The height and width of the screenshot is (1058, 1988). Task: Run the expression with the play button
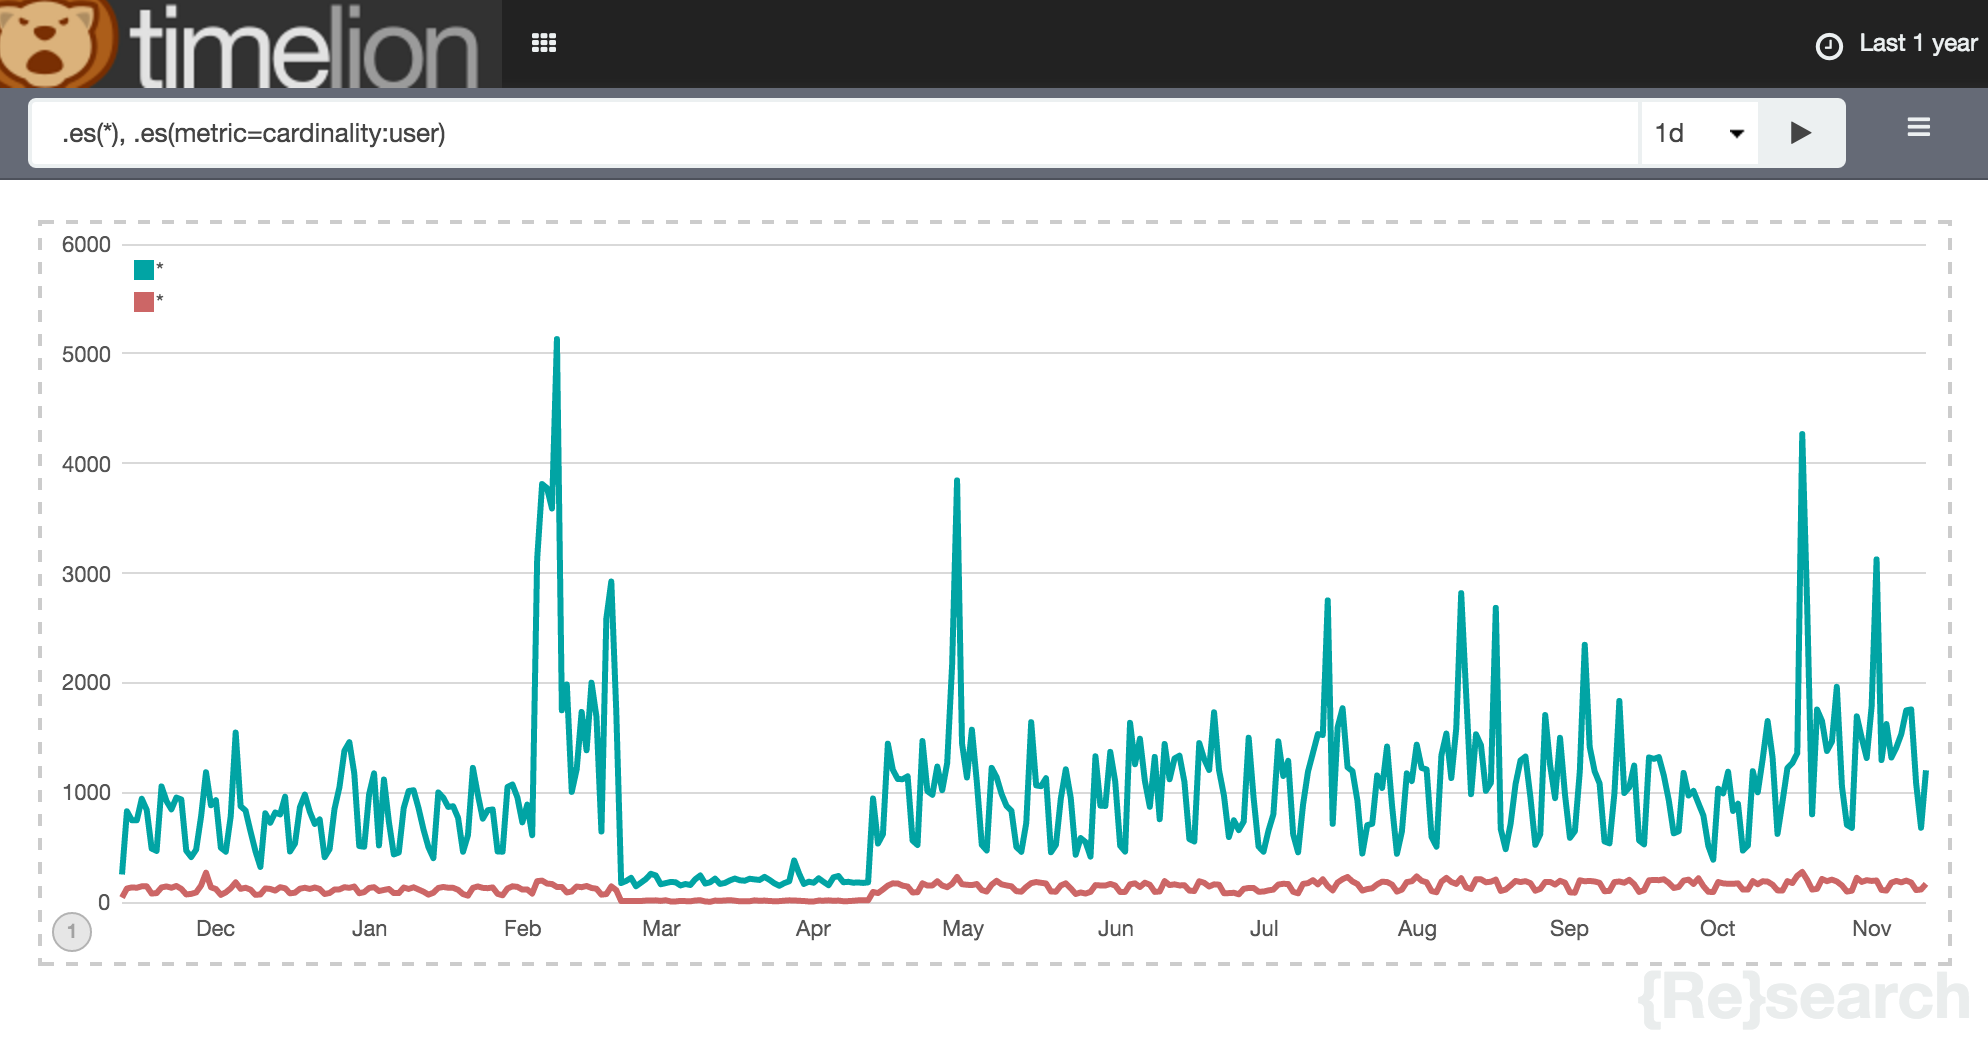[1801, 133]
